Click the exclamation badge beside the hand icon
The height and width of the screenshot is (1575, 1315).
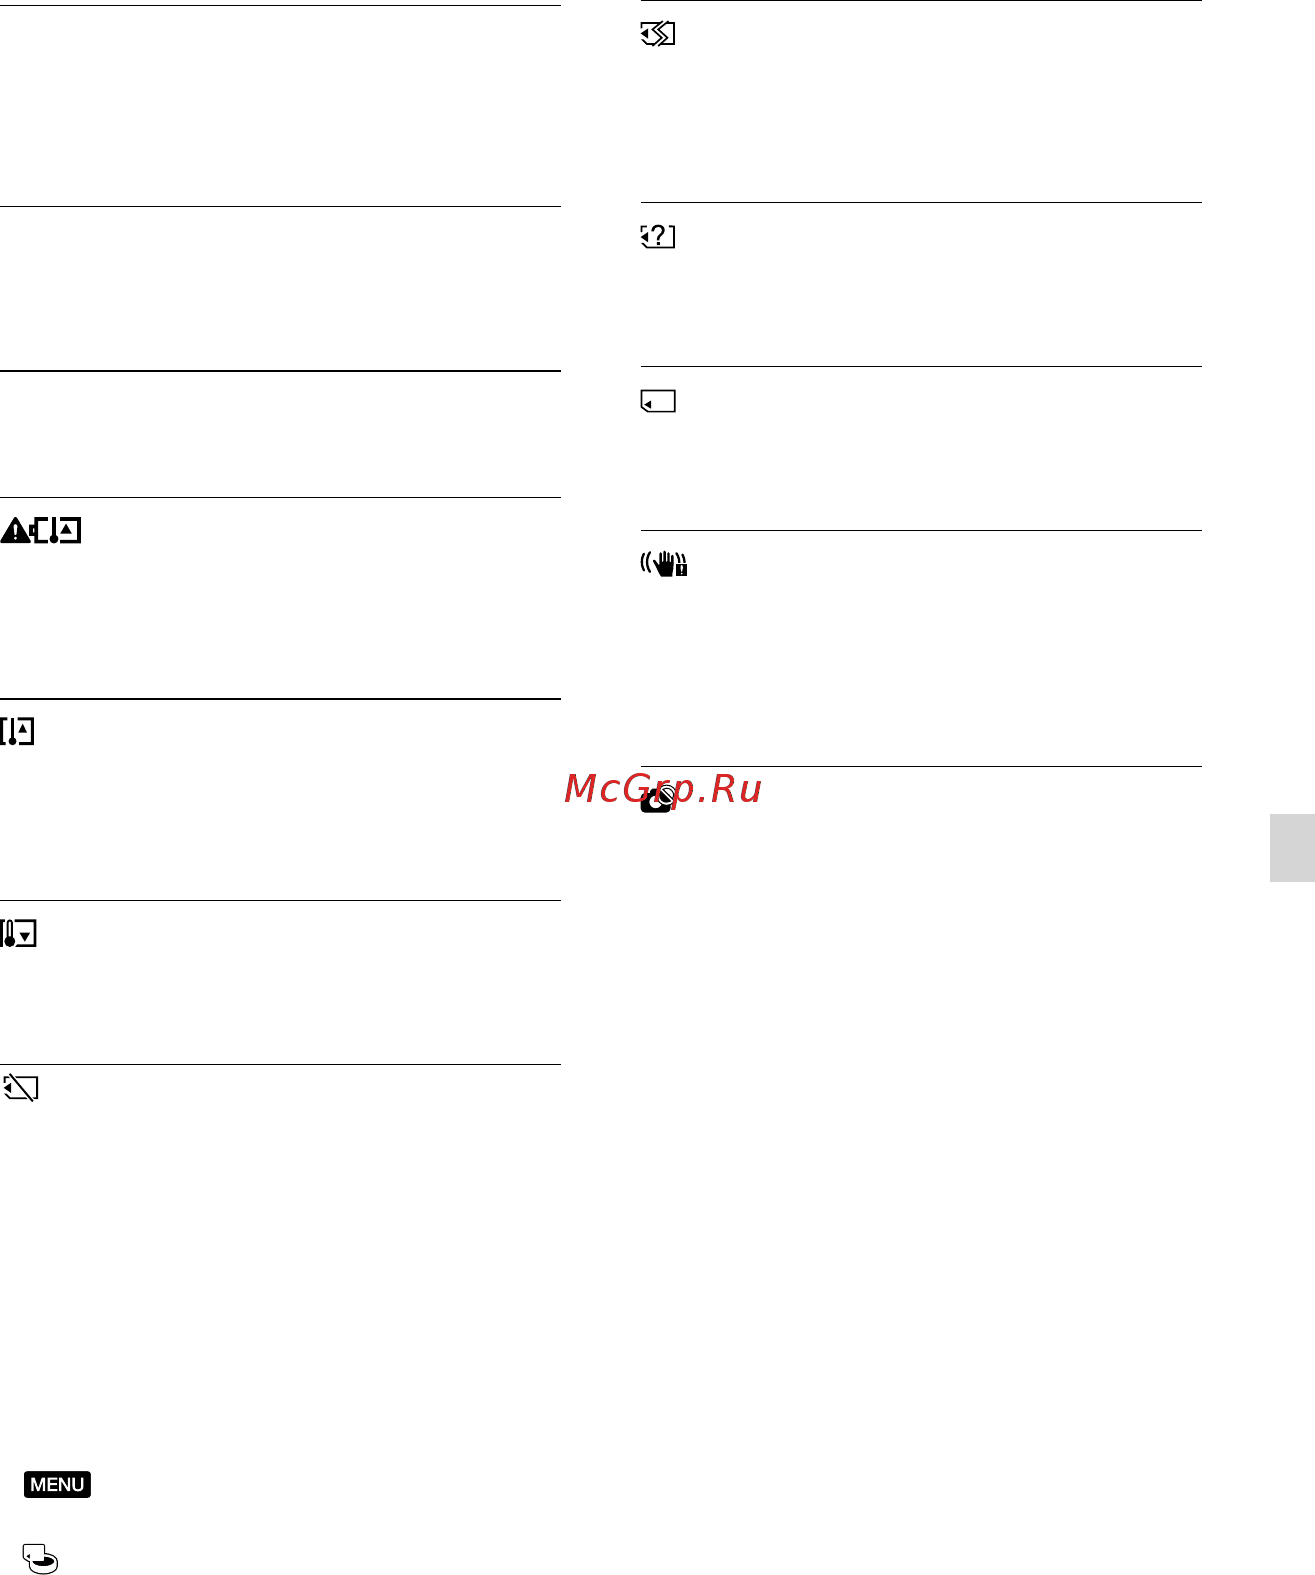682,569
